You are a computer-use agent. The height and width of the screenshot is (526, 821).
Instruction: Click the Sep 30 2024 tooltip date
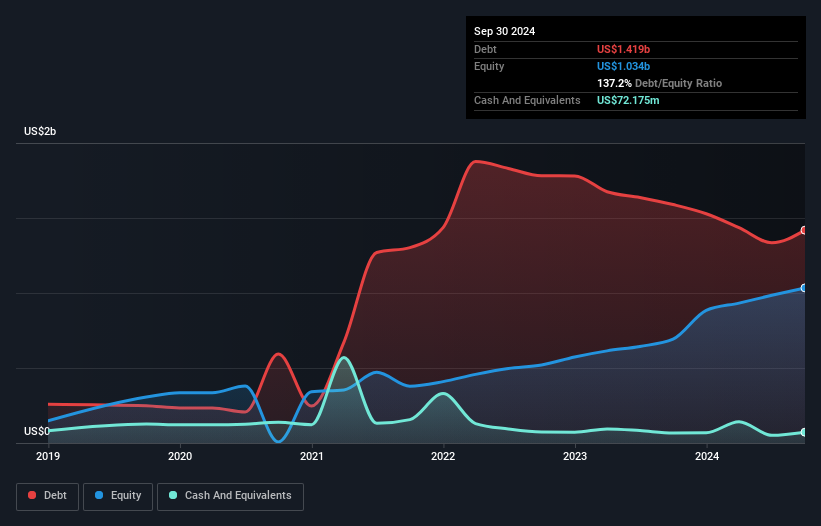coord(504,31)
